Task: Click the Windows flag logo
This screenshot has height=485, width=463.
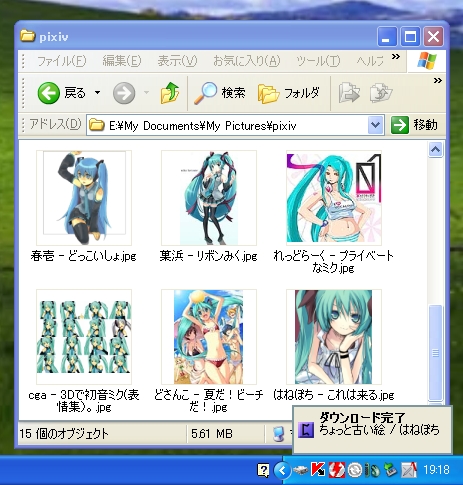Action: click(426, 61)
